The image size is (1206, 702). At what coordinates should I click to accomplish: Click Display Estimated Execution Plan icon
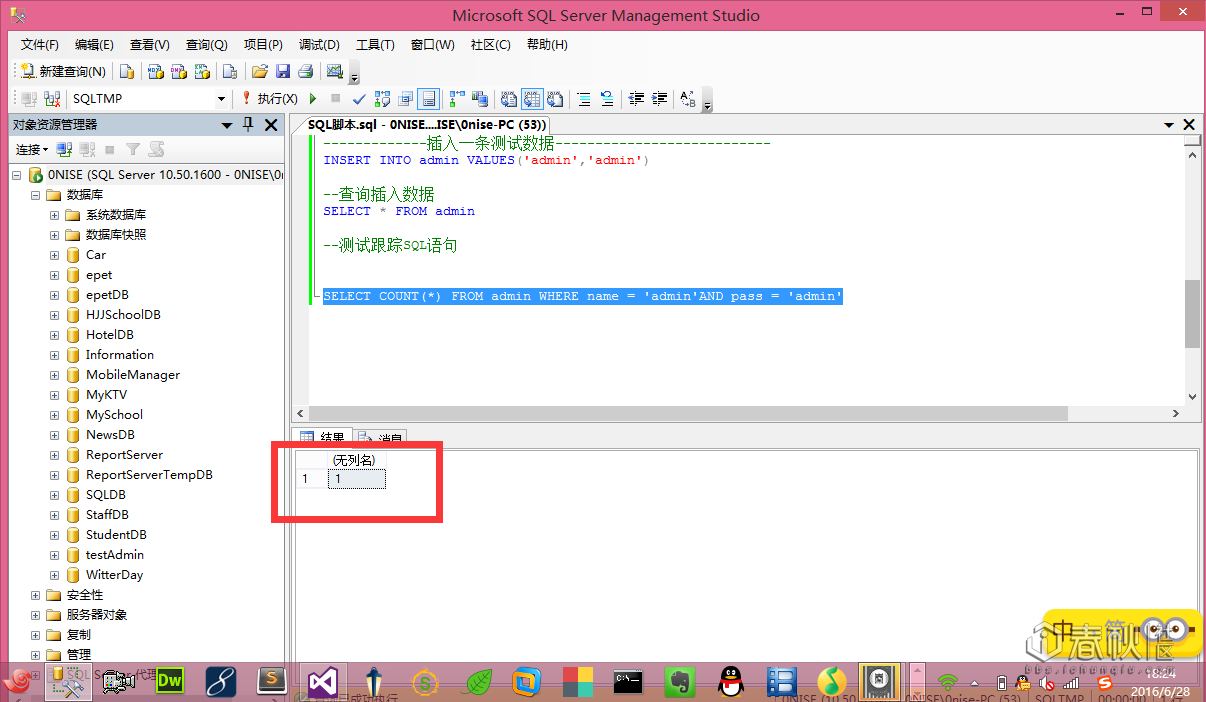tap(383, 99)
